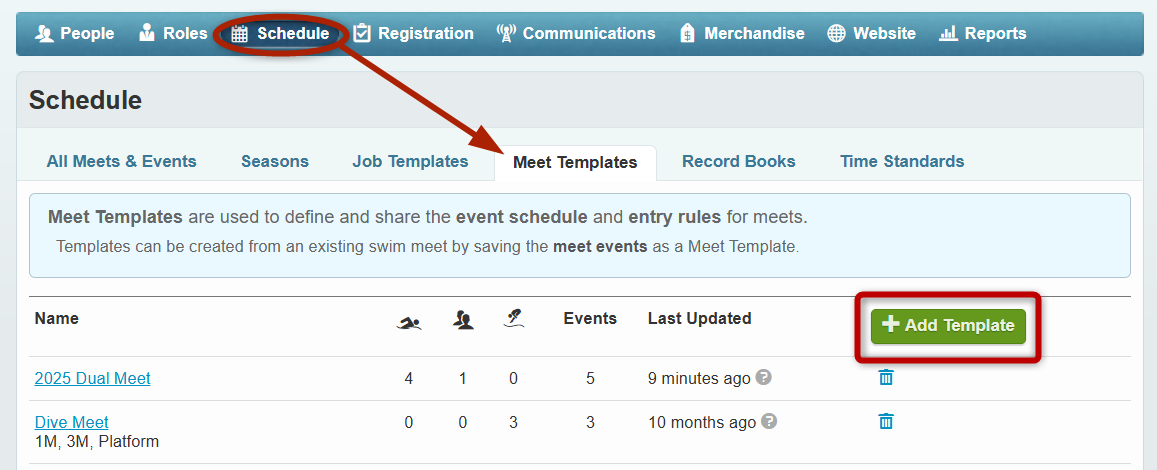The height and width of the screenshot is (470, 1157).
Task: Click the Add Template button
Action: pyautogui.click(x=948, y=326)
